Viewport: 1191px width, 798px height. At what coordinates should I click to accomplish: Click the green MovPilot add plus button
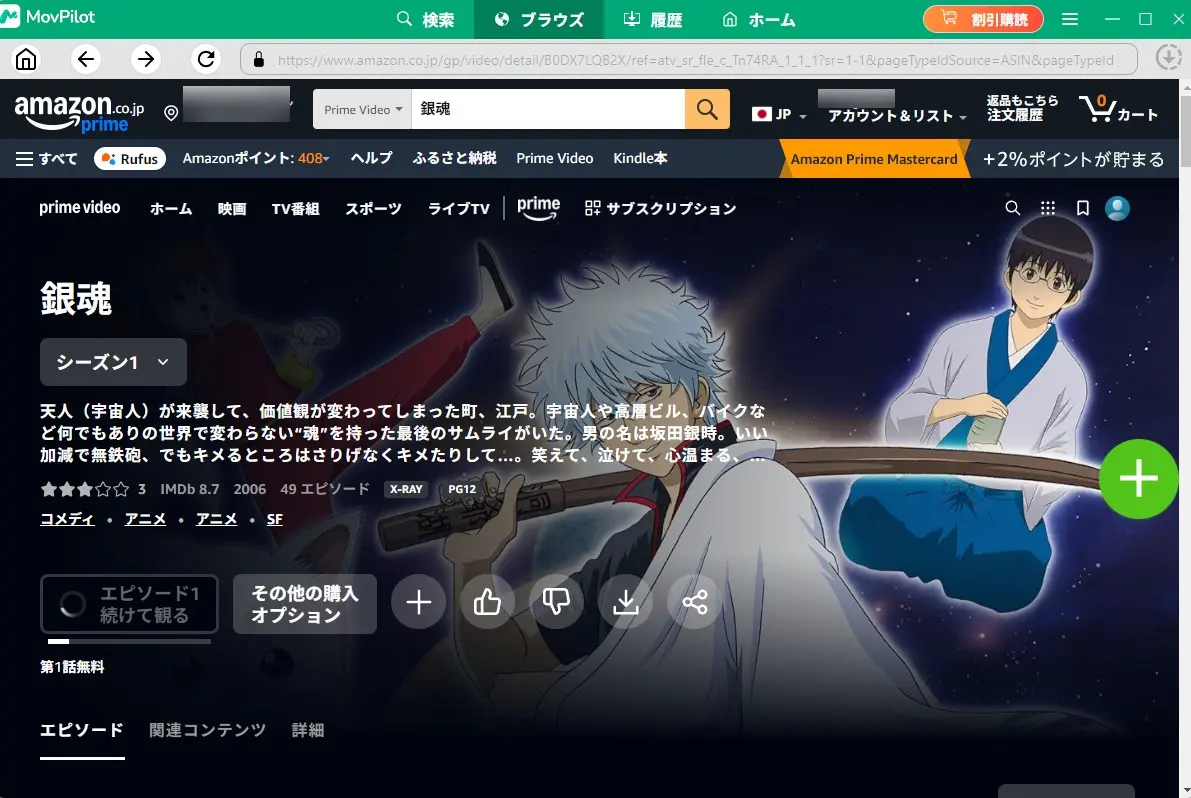(x=1138, y=479)
